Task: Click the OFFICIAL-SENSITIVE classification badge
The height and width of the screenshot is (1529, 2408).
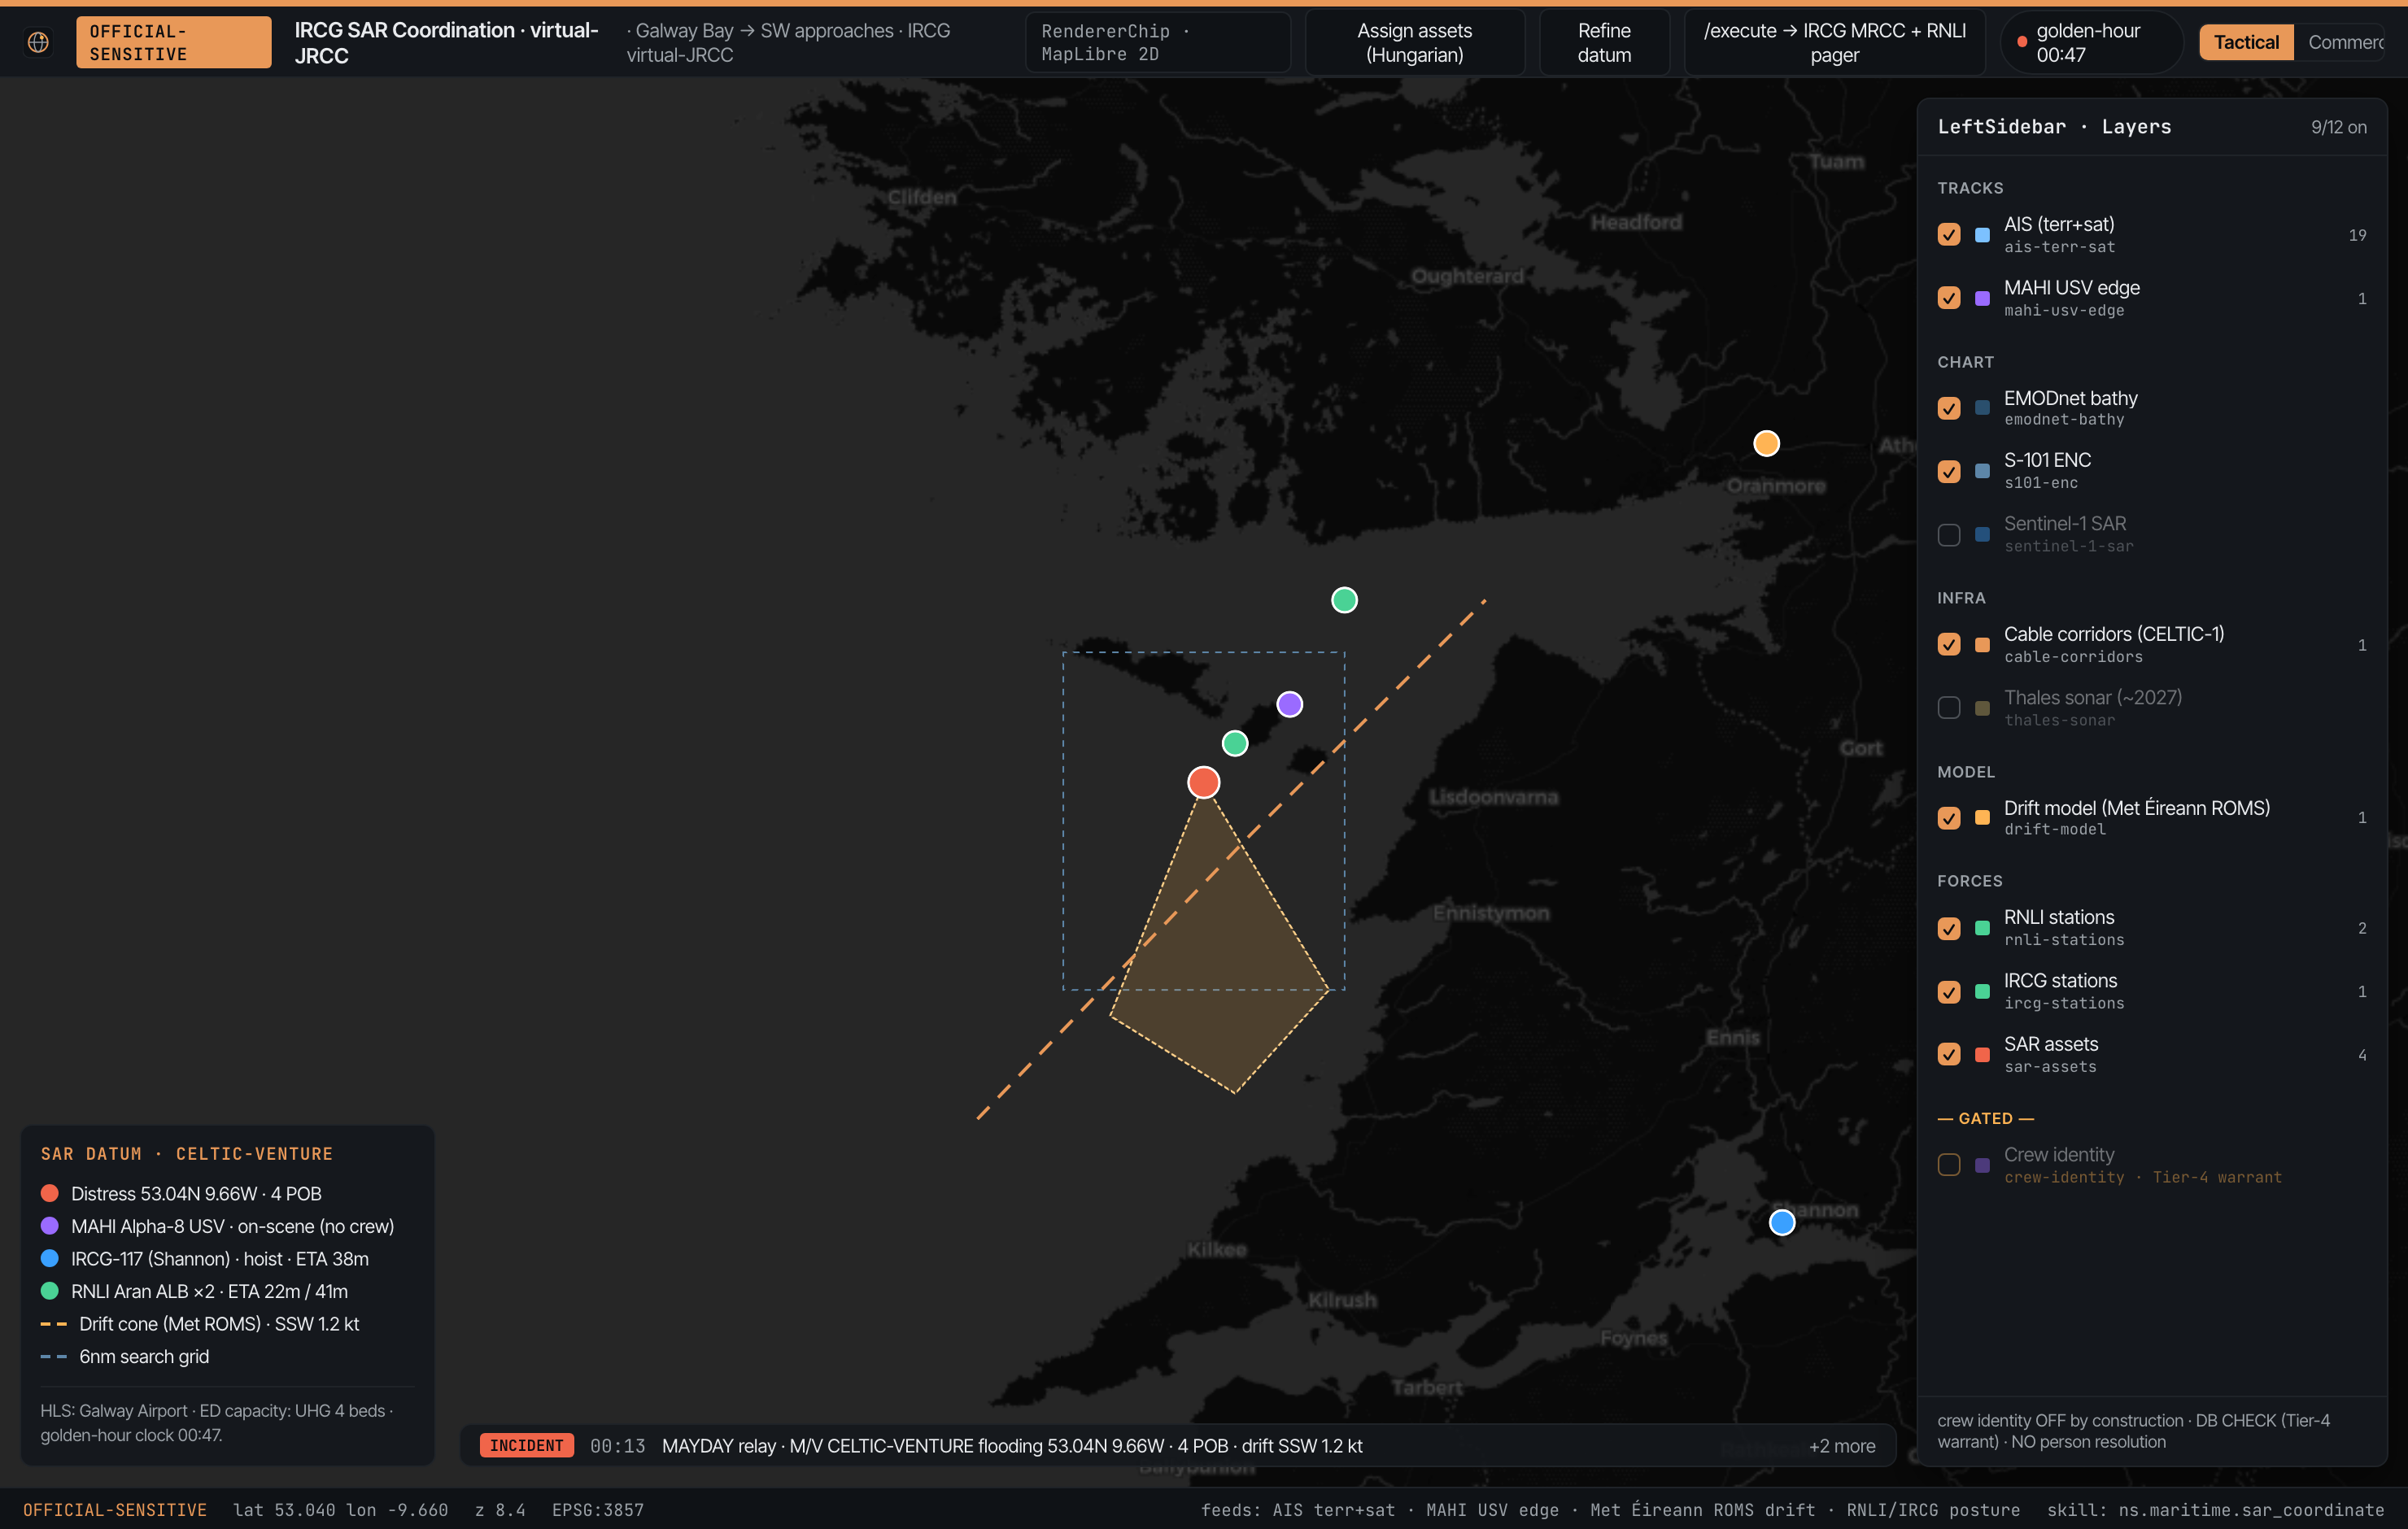Action: [x=173, y=43]
